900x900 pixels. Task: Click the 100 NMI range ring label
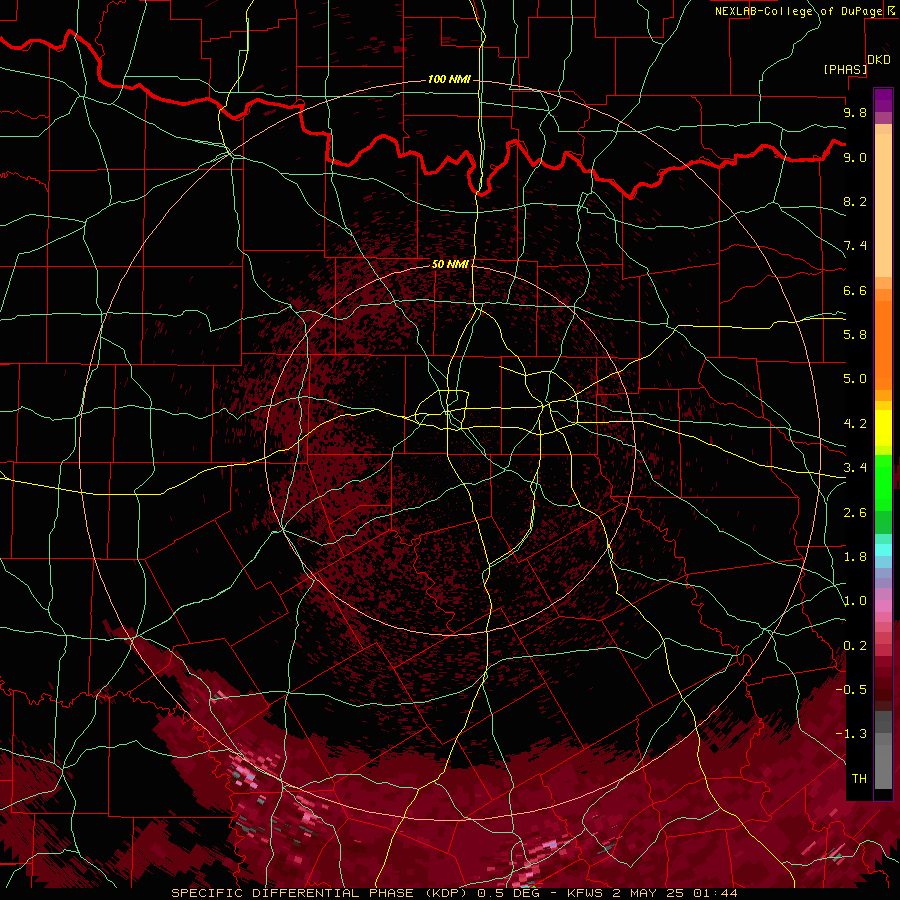tap(449, 79)
